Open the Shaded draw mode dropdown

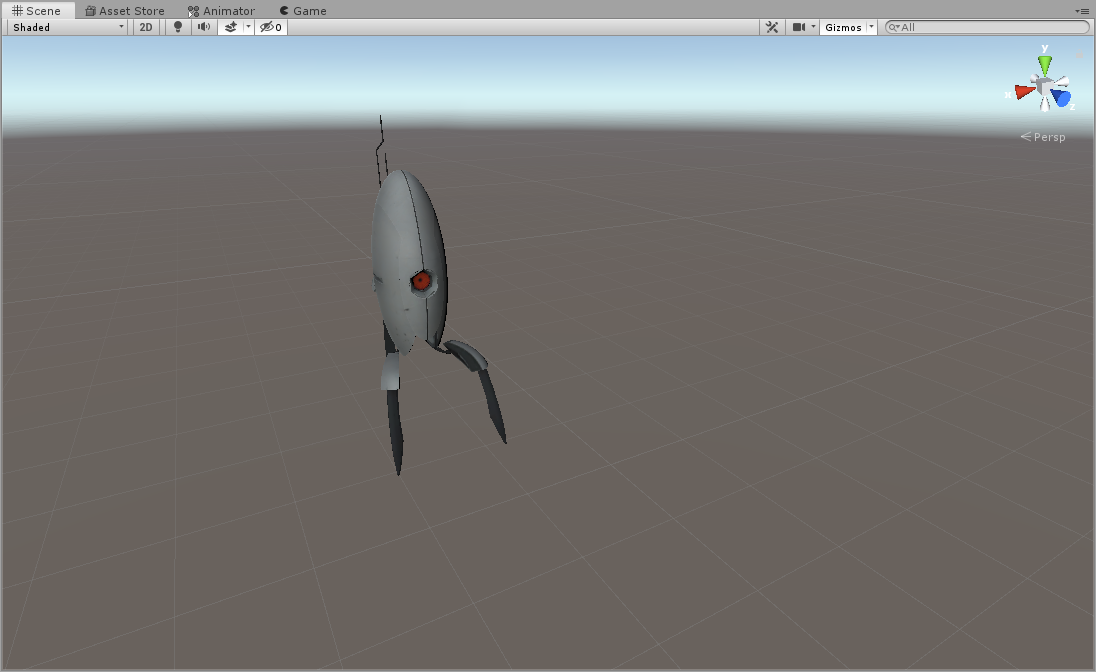tap(68, 27)
